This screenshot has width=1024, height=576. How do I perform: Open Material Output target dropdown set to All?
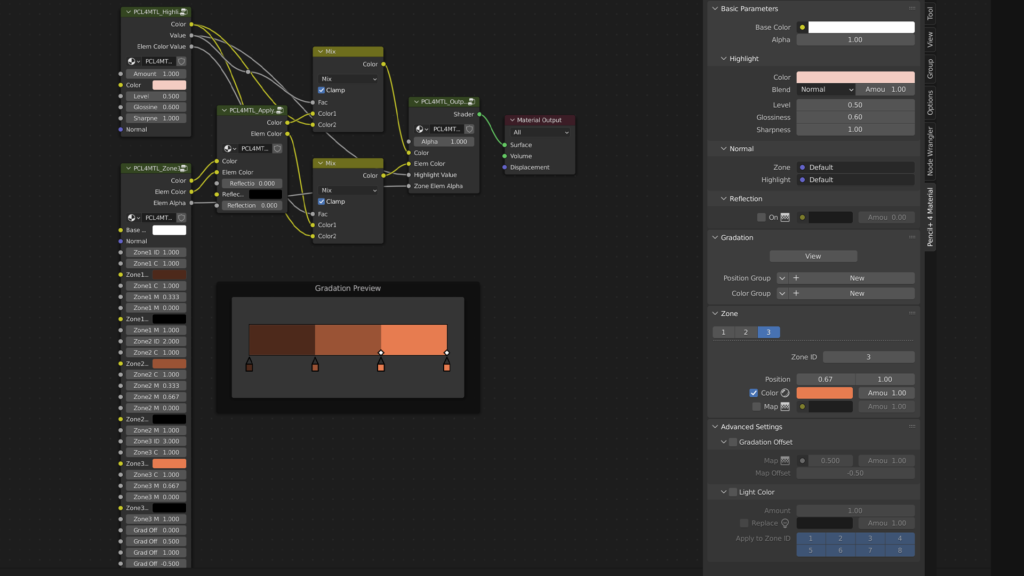[540, 132]
